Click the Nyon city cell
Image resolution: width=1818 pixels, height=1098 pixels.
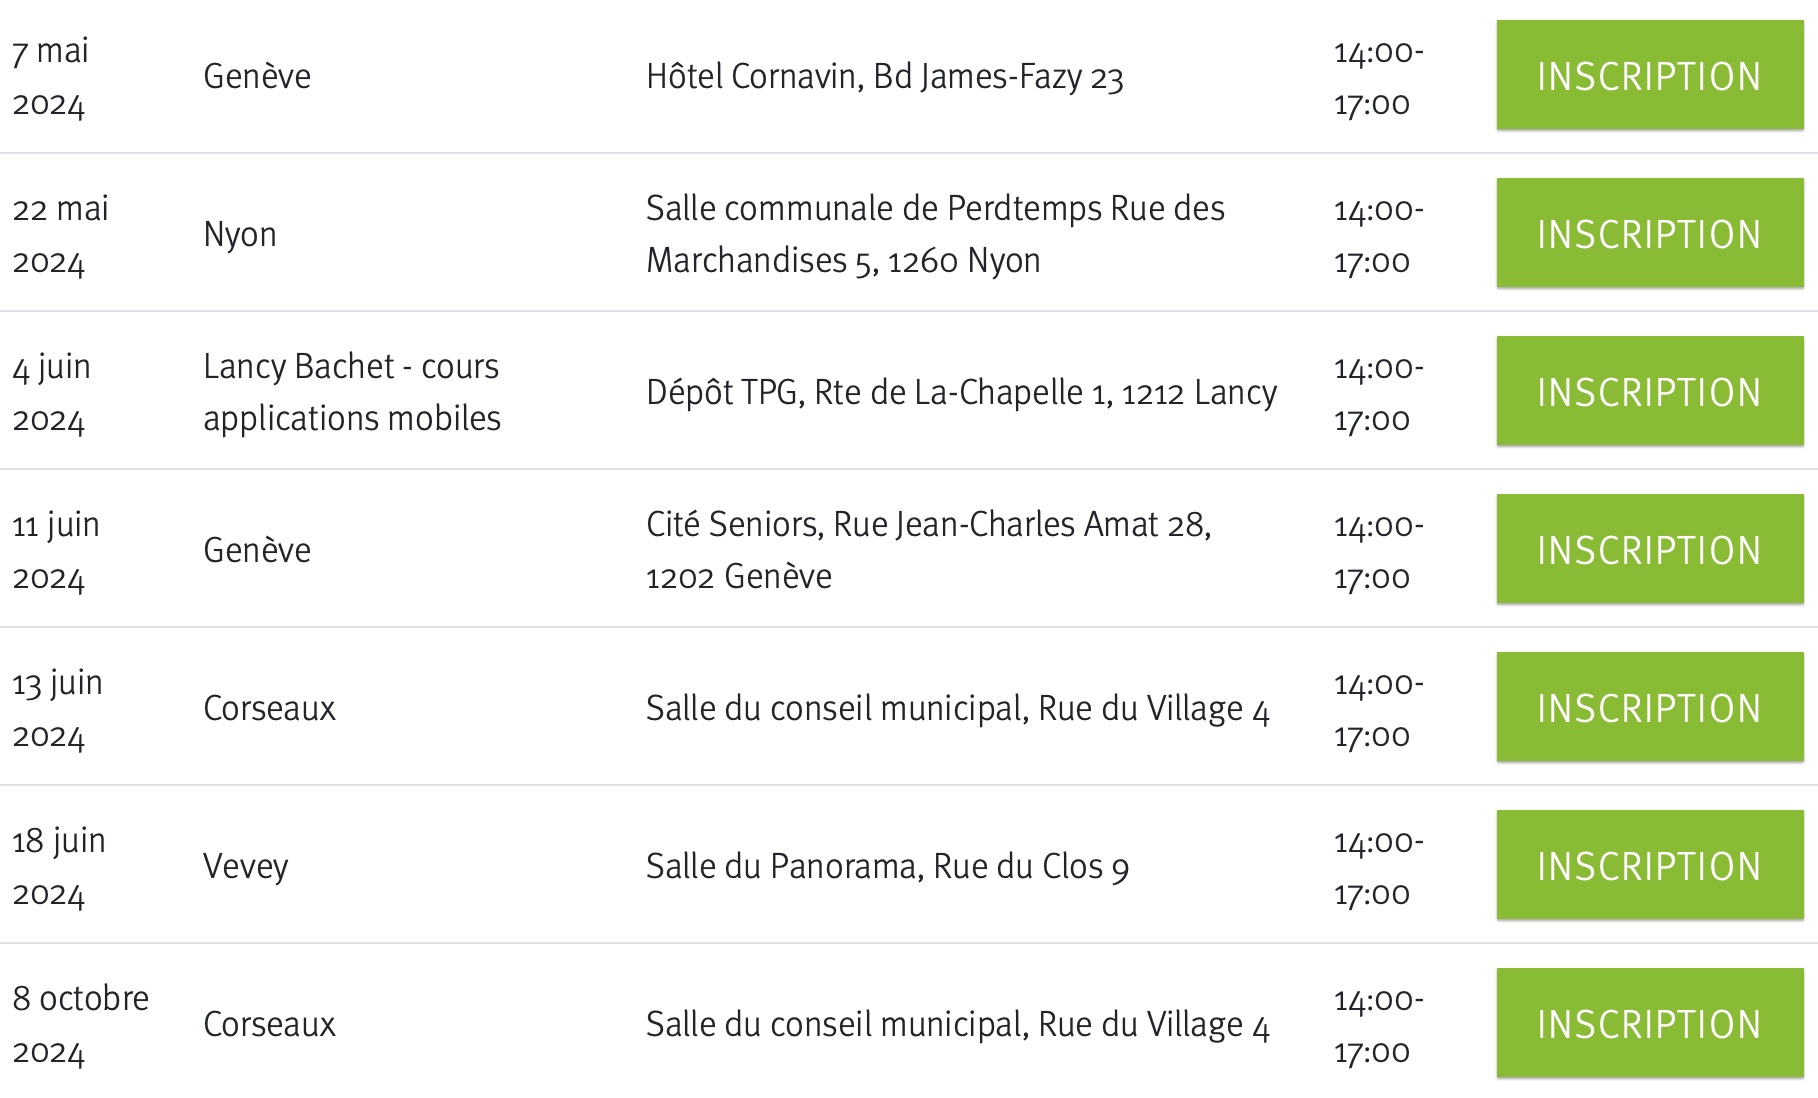coord(240,234)
